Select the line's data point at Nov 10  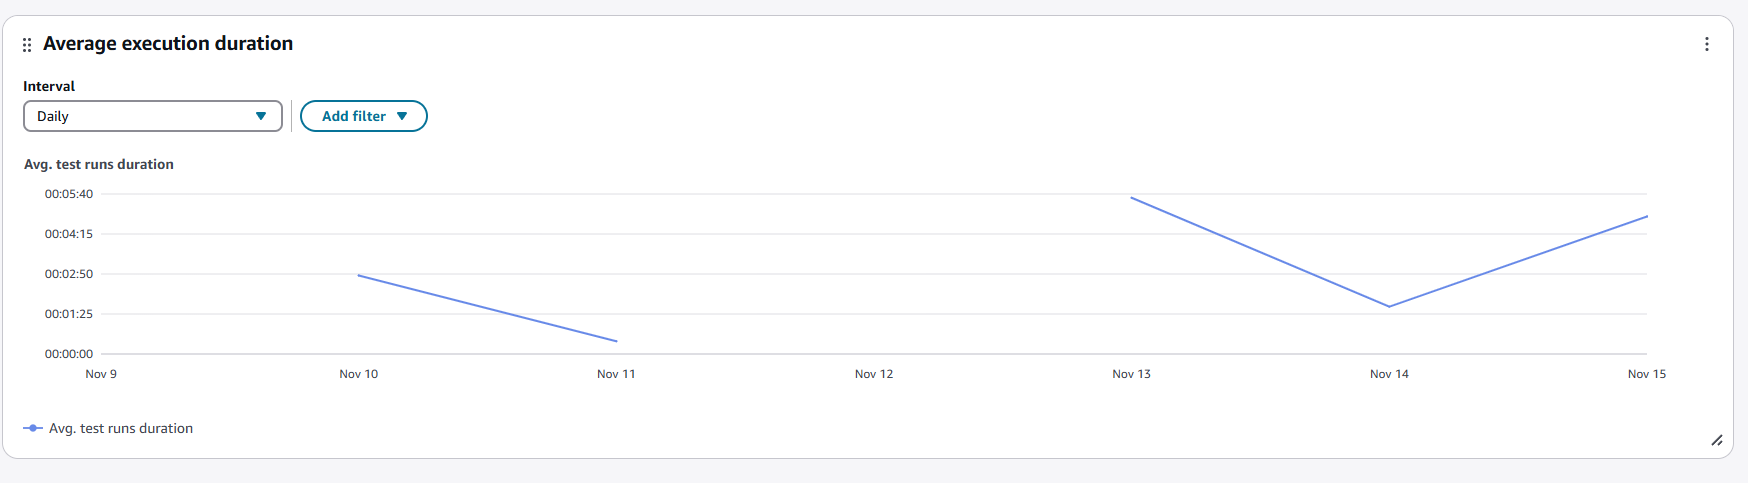tap(359, 275)
